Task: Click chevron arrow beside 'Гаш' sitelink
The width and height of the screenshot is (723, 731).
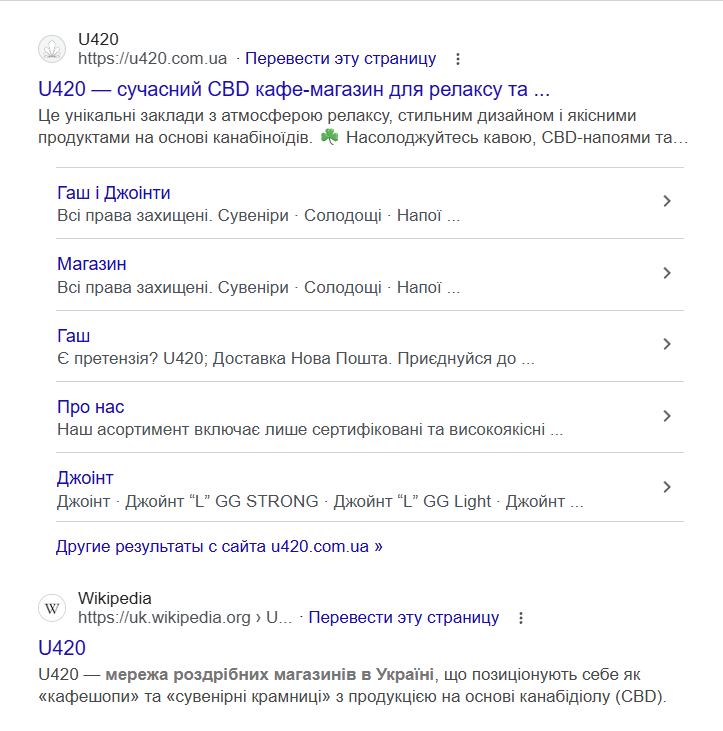Action: [x=667, y=345]
